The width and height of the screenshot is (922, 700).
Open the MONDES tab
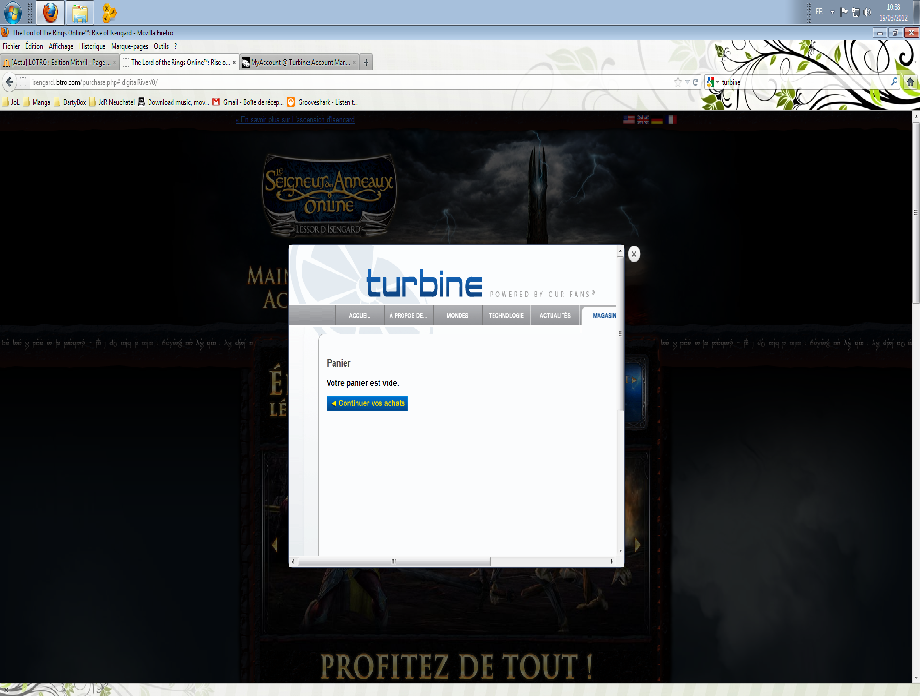(457, 315)
